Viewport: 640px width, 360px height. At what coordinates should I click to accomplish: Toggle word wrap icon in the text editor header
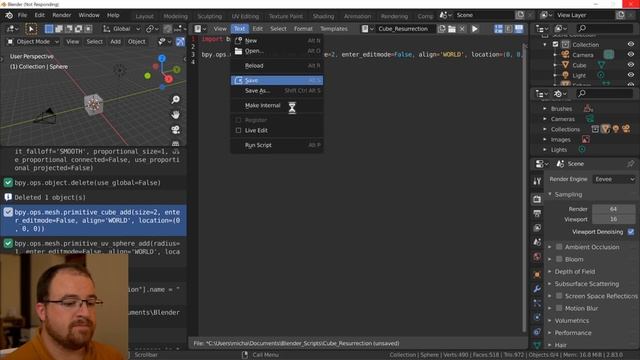pos(509,29)
